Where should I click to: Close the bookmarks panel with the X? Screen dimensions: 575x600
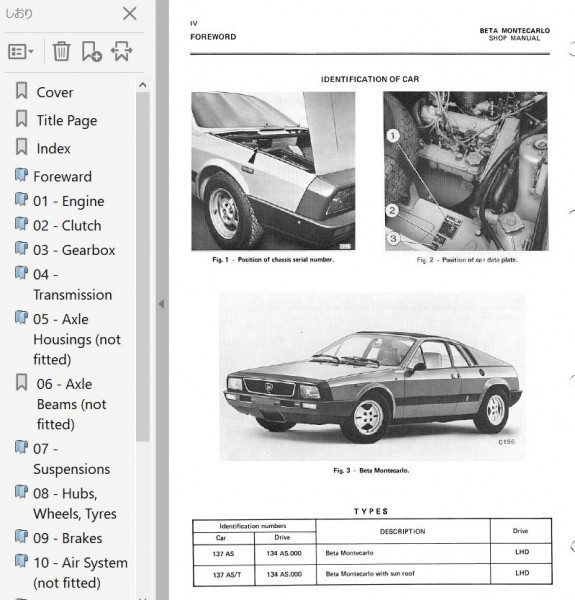[x=130, y=14]
